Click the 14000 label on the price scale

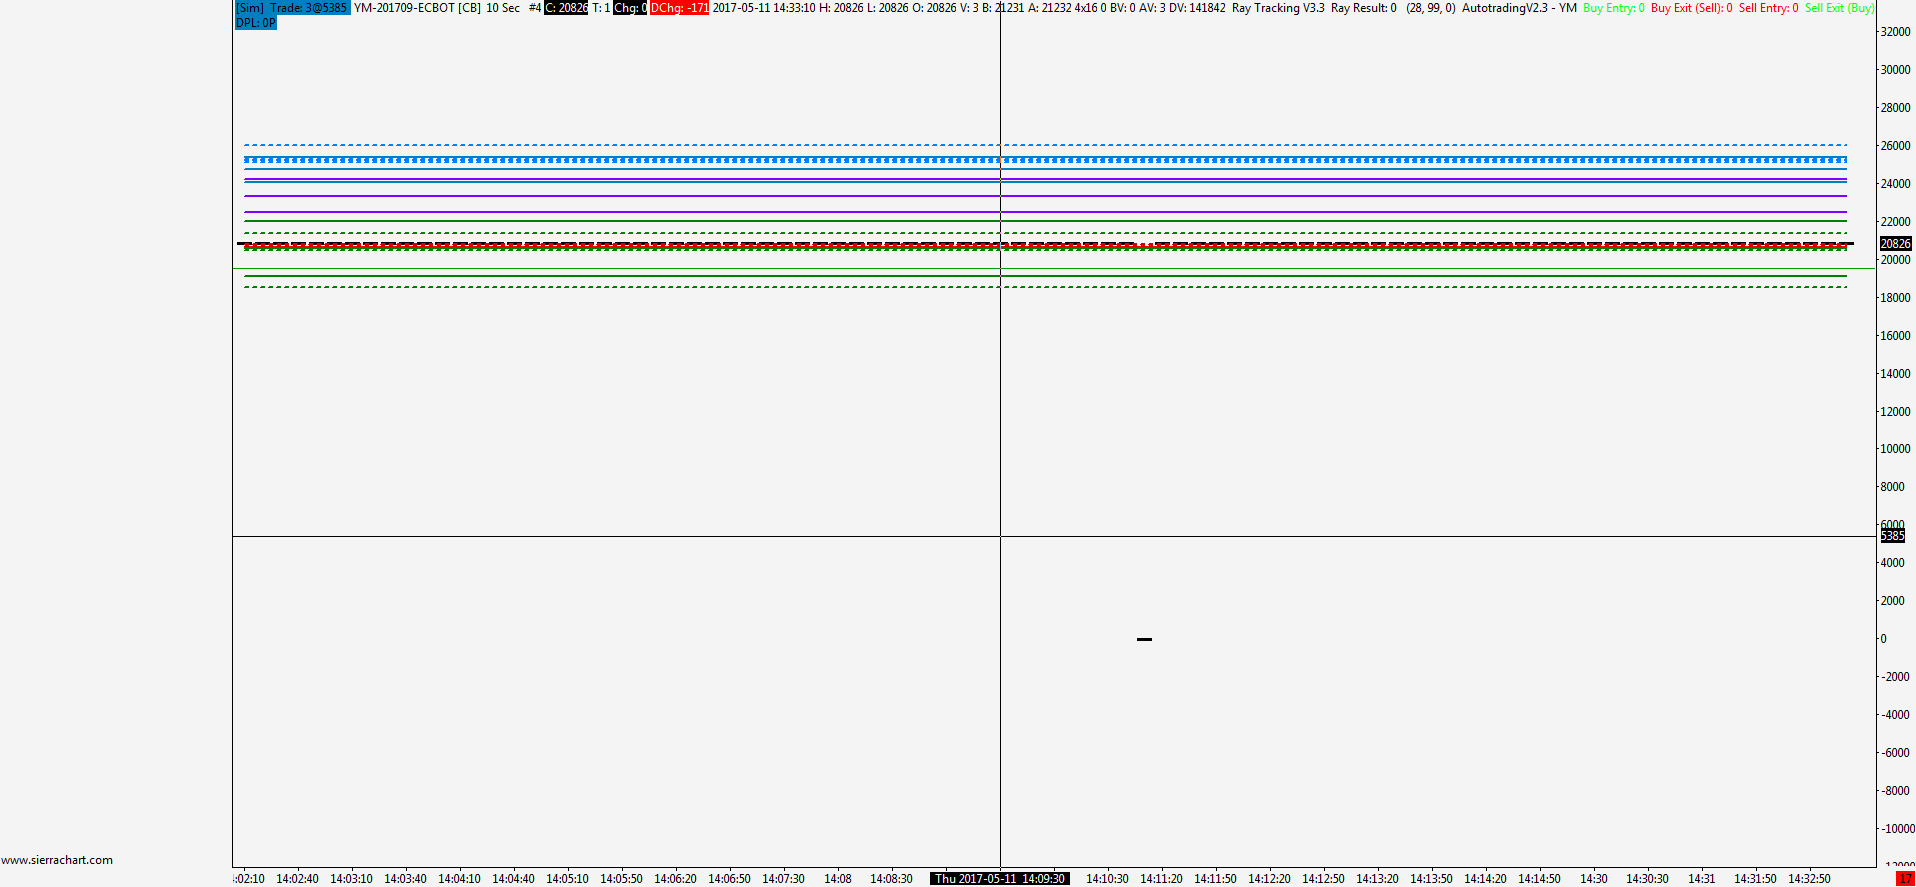1895,374
